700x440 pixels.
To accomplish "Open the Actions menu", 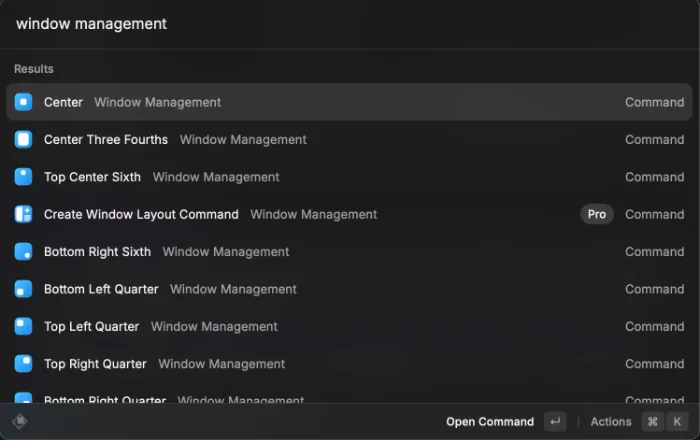I will pyautogui.click(x=611, y=422).
